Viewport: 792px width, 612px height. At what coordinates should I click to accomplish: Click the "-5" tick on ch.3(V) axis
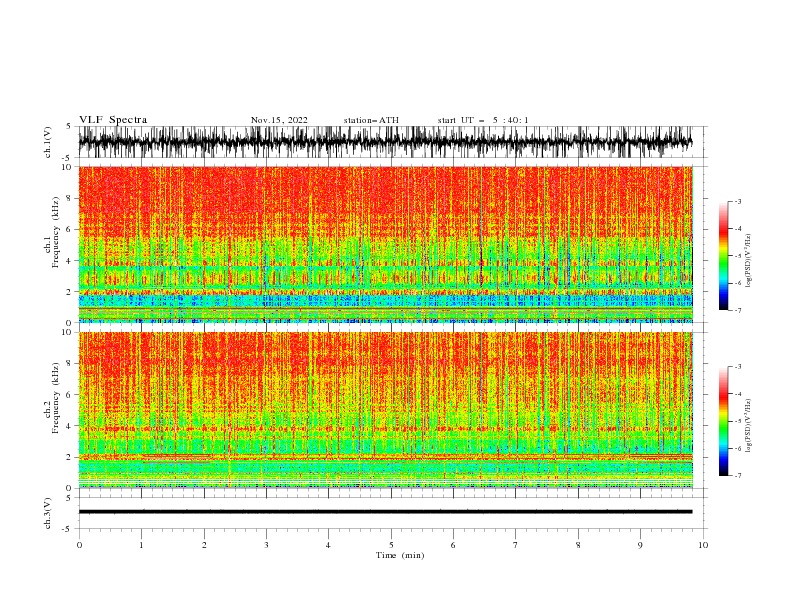click(x=68, y=529)
